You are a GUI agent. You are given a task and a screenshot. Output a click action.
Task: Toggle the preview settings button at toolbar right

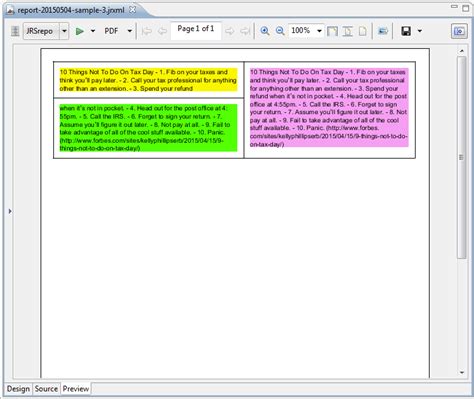459,31
